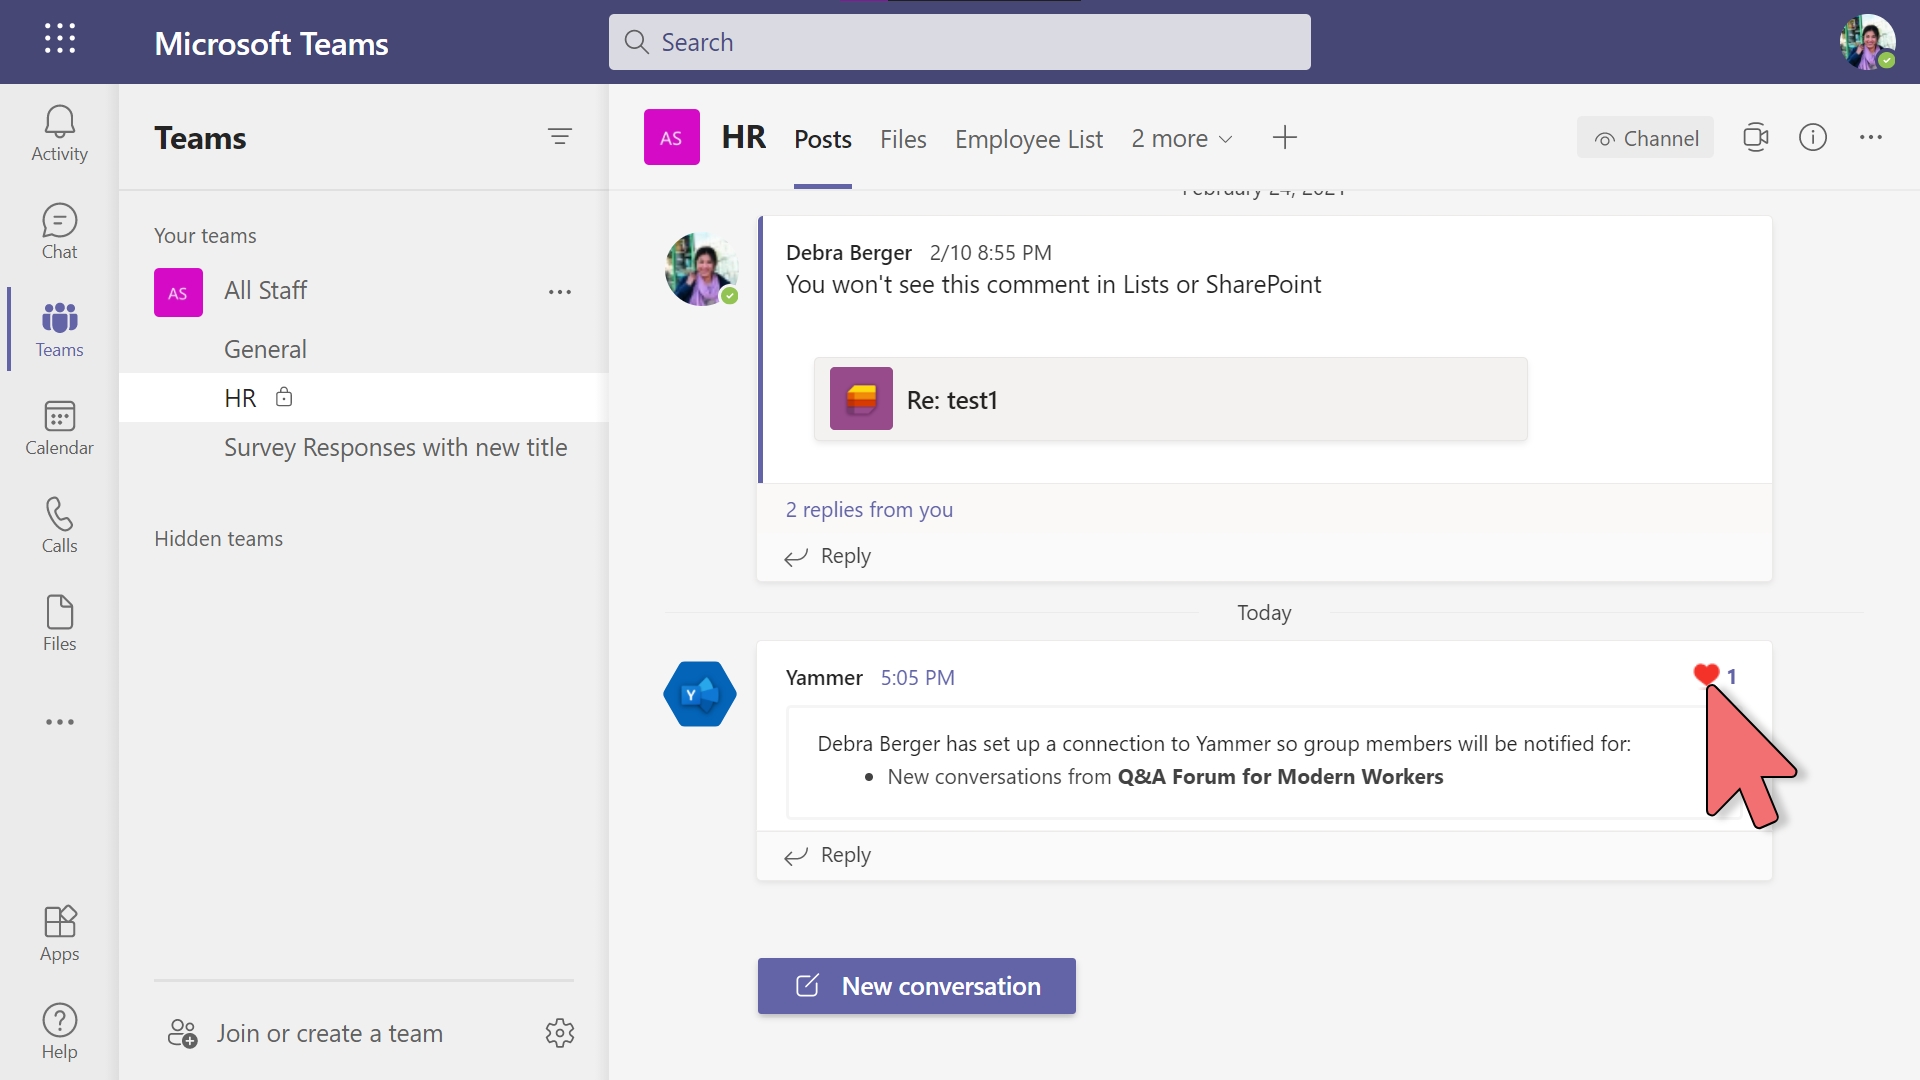Select the General channel
This screenshot has width=1920, height=1080.
click(x=364, y=349)
